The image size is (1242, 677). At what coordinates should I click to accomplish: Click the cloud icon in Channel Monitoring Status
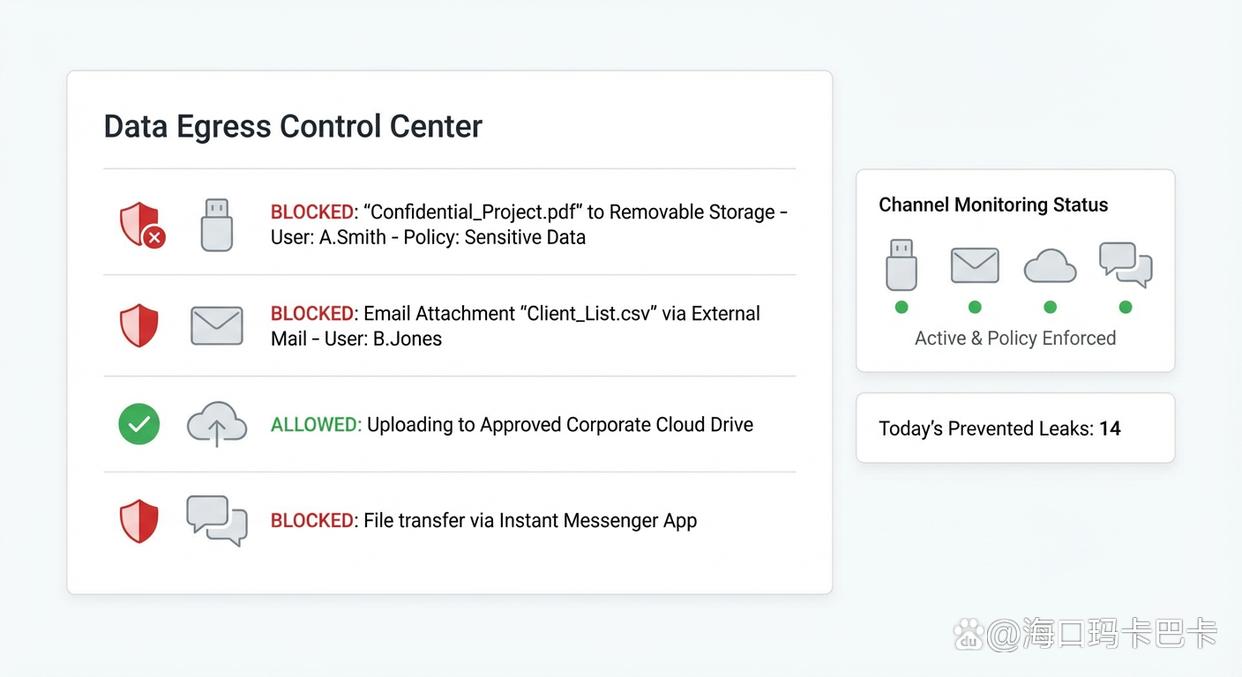(x=1050, y=266)
